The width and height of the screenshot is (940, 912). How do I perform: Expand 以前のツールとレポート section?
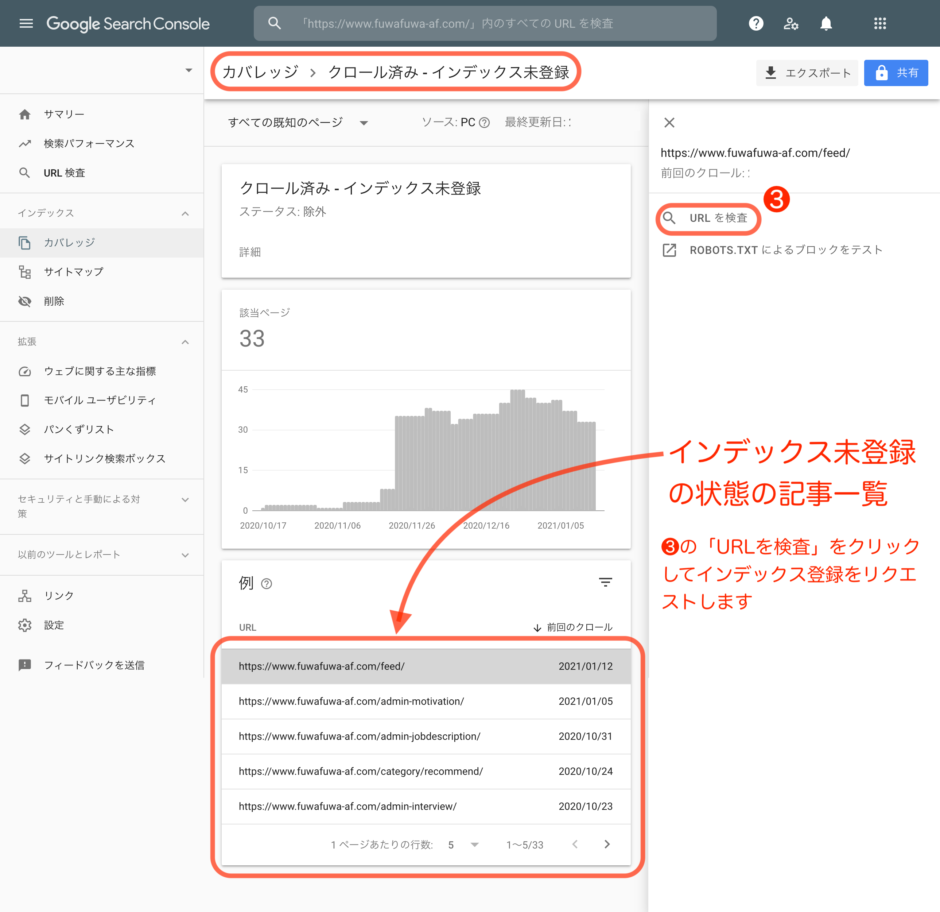pos(185,555)
